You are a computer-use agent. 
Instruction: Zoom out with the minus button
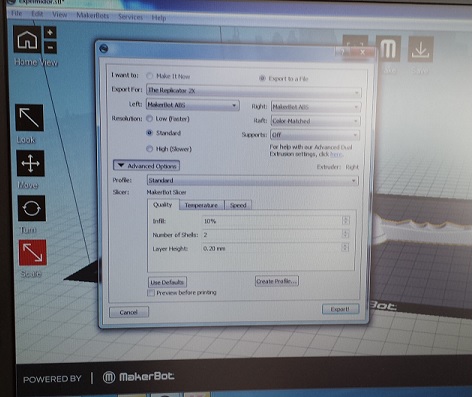pos(50,48)
